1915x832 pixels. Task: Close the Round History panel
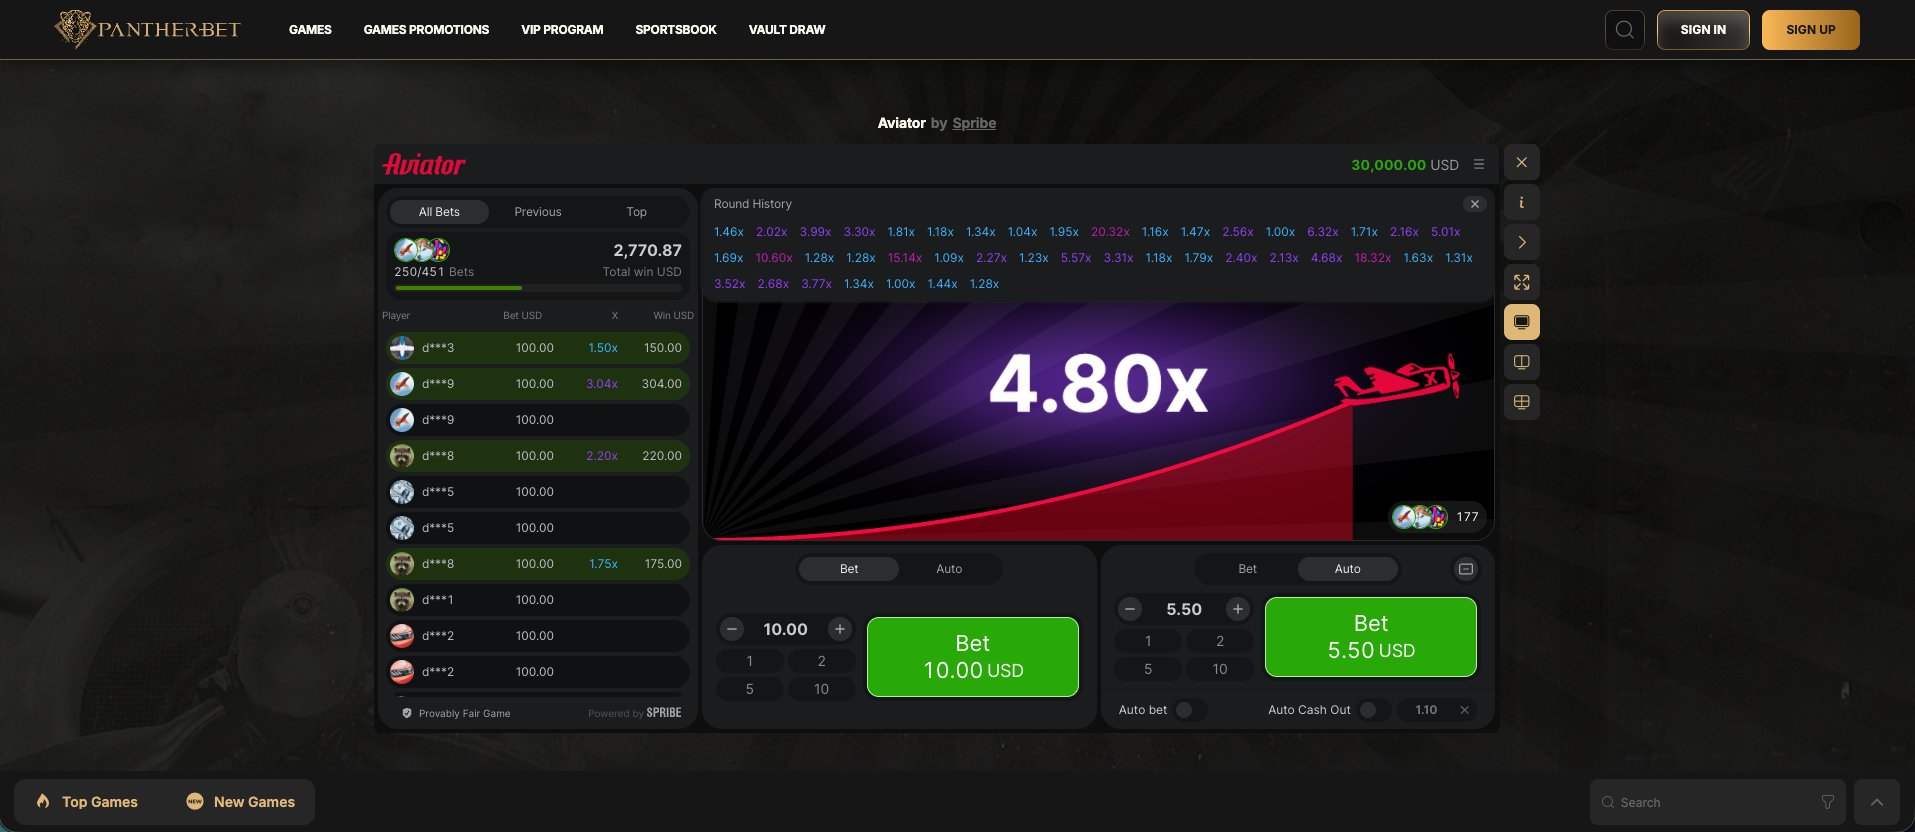click(x=1474, y=204)
